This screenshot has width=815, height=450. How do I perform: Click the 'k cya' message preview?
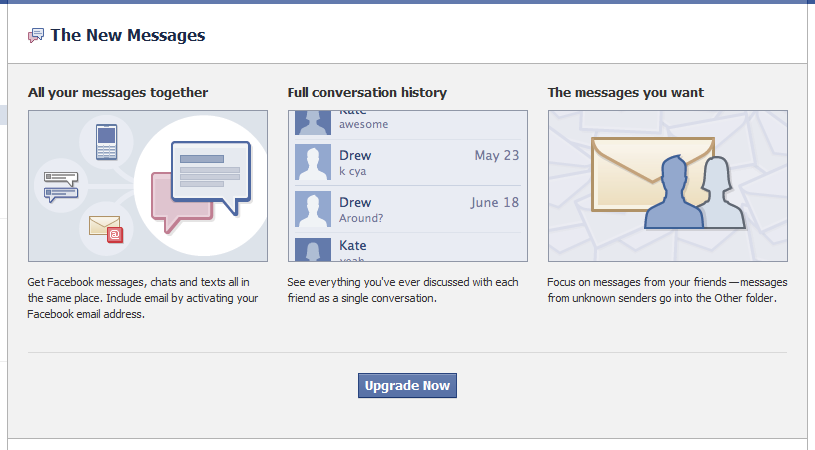coord(353,171)
